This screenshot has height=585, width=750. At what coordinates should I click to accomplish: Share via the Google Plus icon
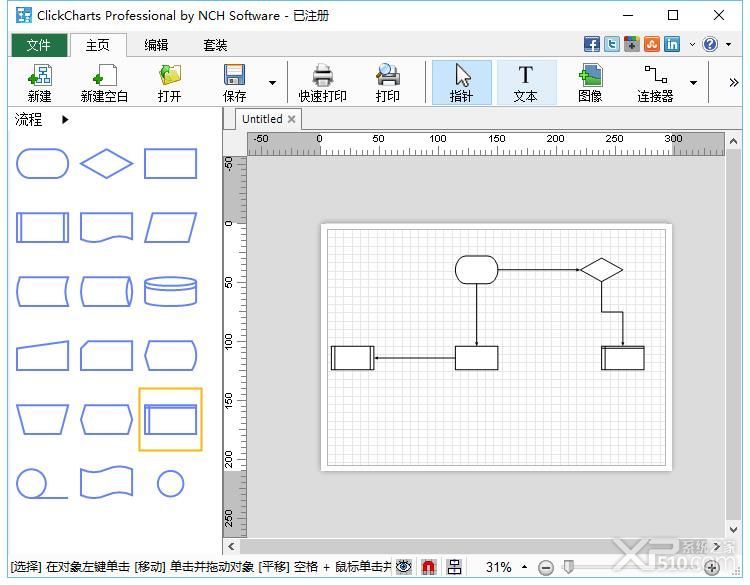tap(631, 44)
